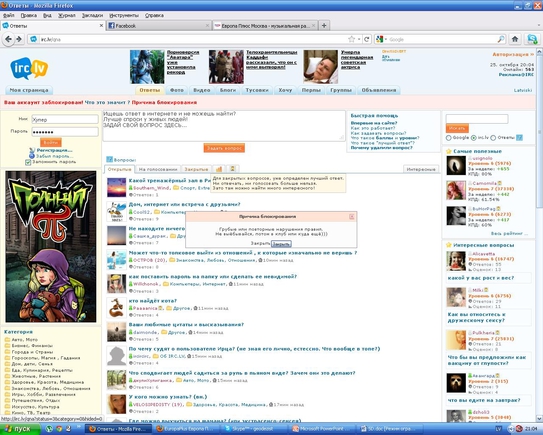Click the Firefox back arrow button

[8, 39]
